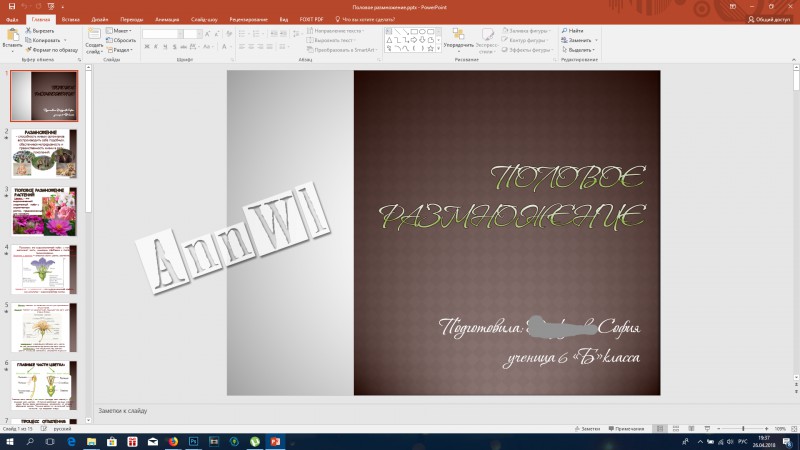
Task: Pick the triangle shape in gallery
Action: pyautogui.click(x=389, y=40)
